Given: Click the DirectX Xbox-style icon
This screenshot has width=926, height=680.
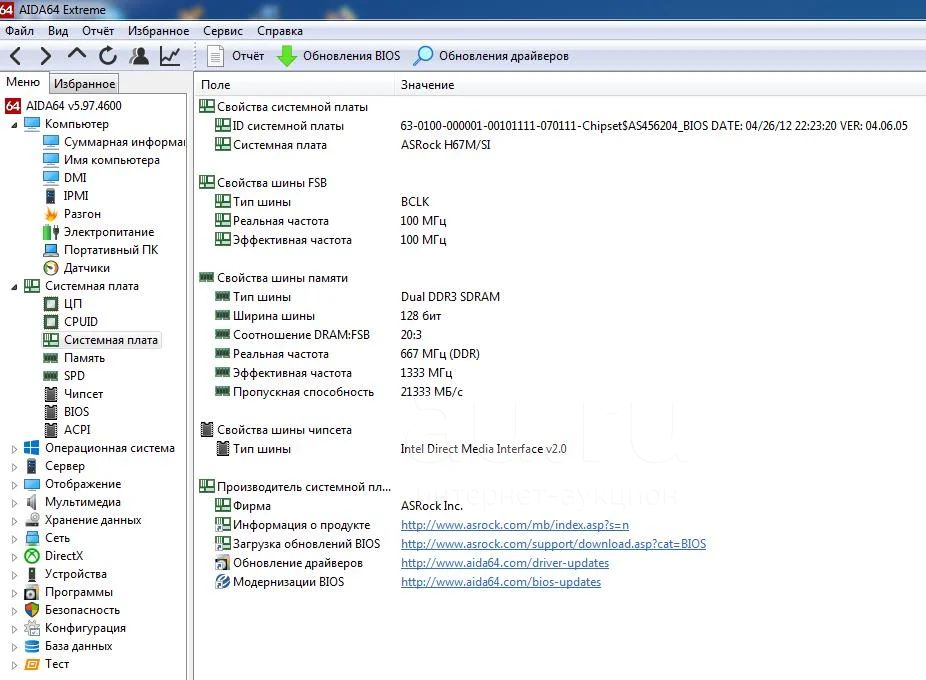Looking at the screenshot, I should pyautogui.click(x=32, y=556).
